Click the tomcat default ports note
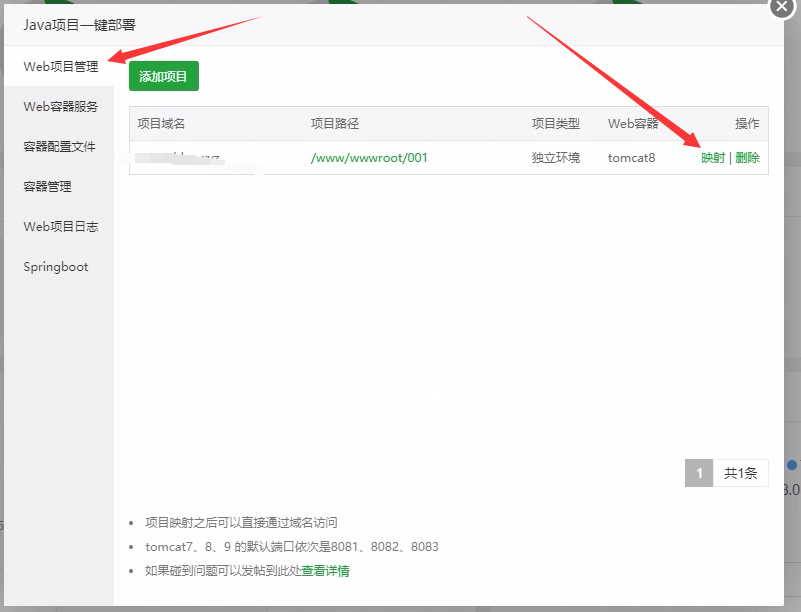Viewport: 801px width, 612px height. pyautogui.click(x=292, y=547)
